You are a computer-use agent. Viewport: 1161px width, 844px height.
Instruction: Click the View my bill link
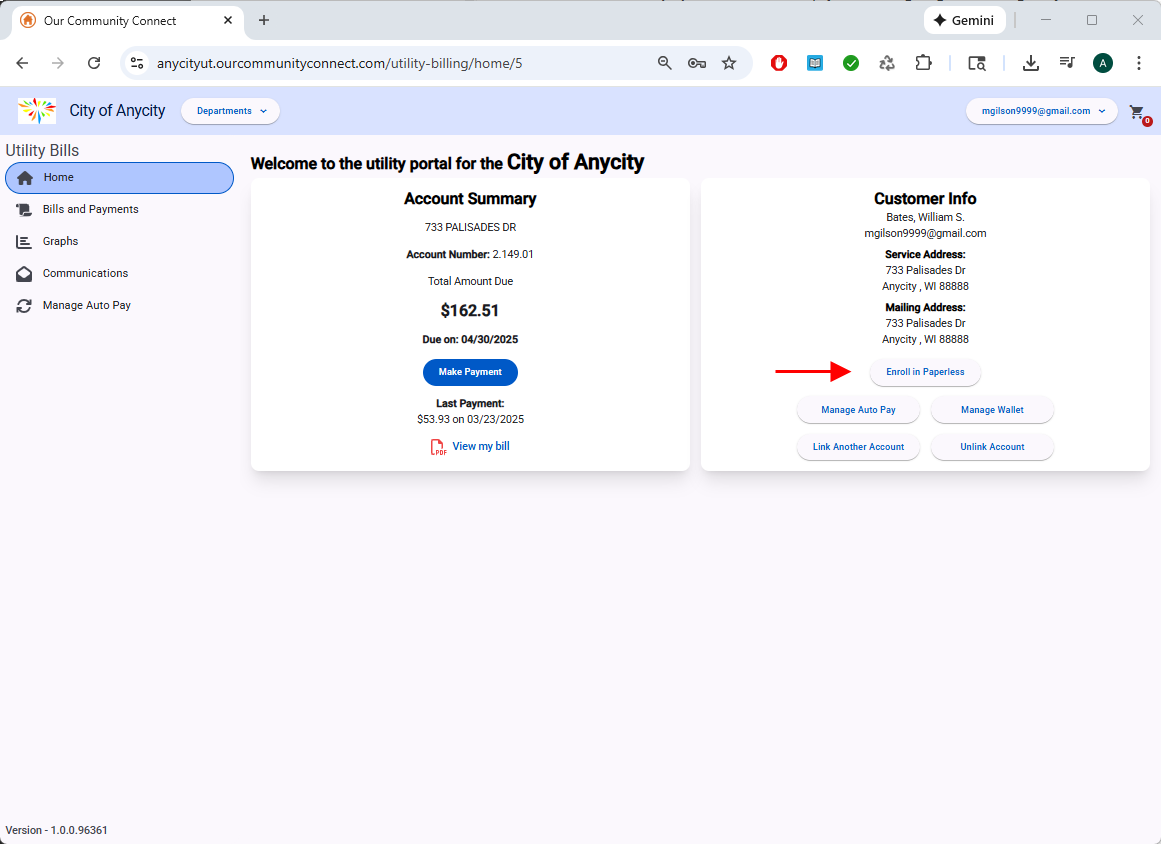(x=481, y=446)
